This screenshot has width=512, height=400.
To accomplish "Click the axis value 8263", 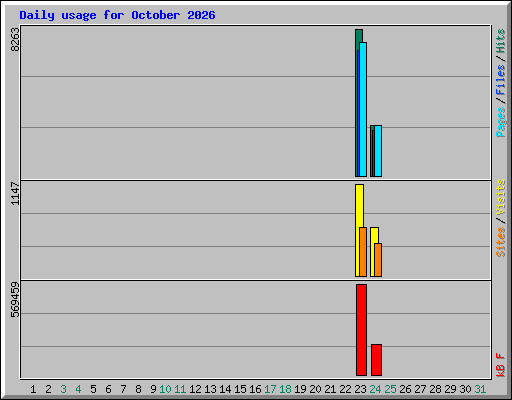I will tap(15, 40).
